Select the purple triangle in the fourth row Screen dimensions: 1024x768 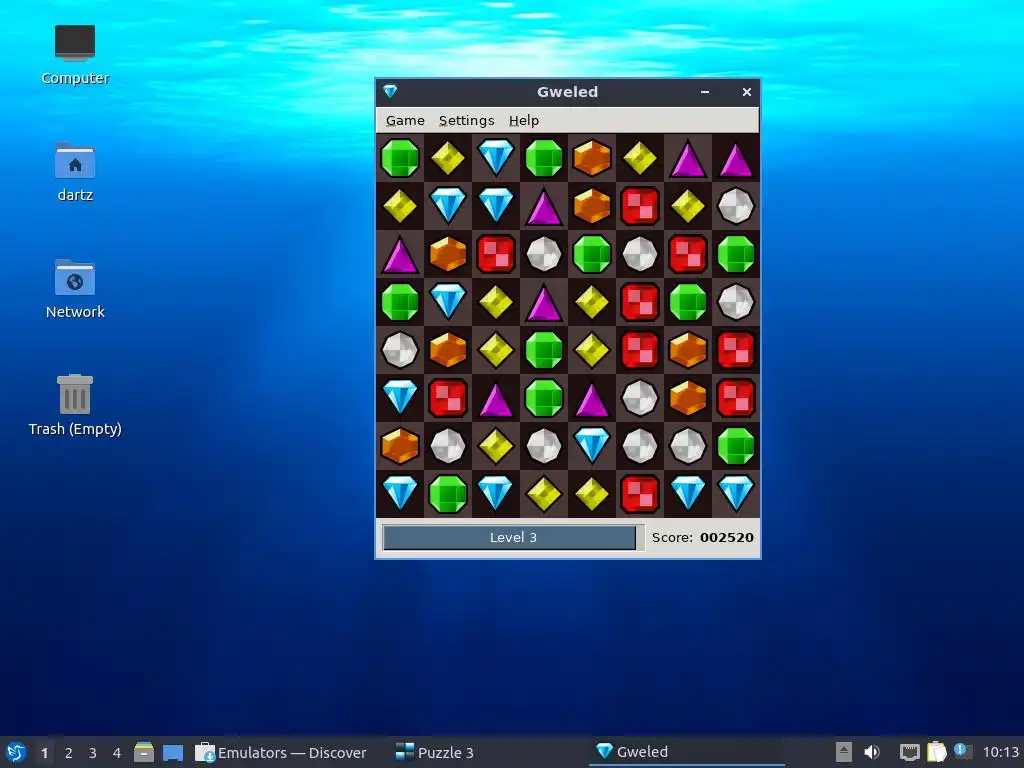tap(544, 302)
